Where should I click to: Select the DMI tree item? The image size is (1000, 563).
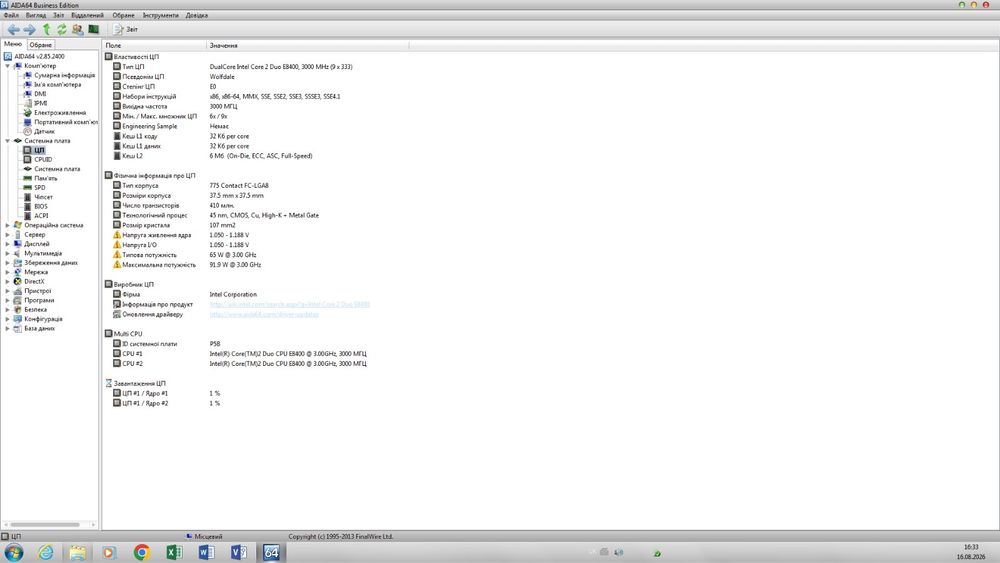click(40, 94)
